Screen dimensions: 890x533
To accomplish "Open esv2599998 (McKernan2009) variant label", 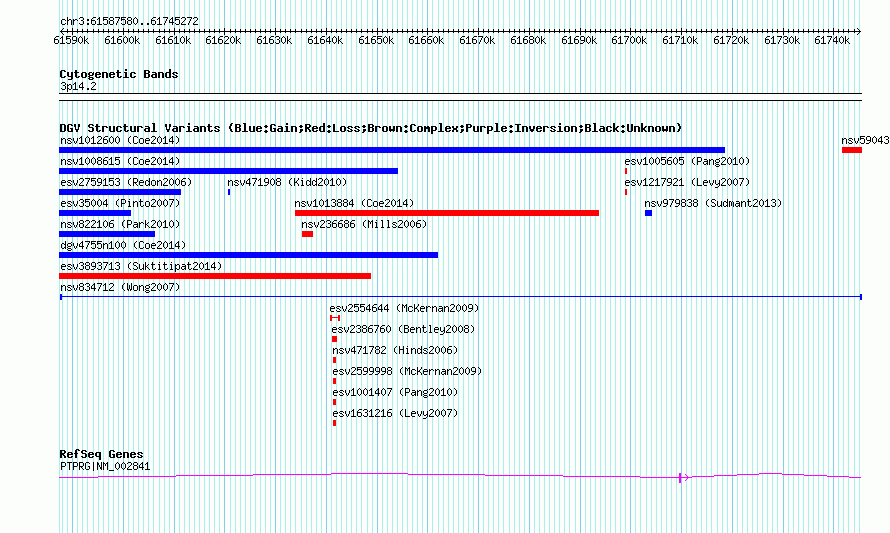I will pos(407,371).
